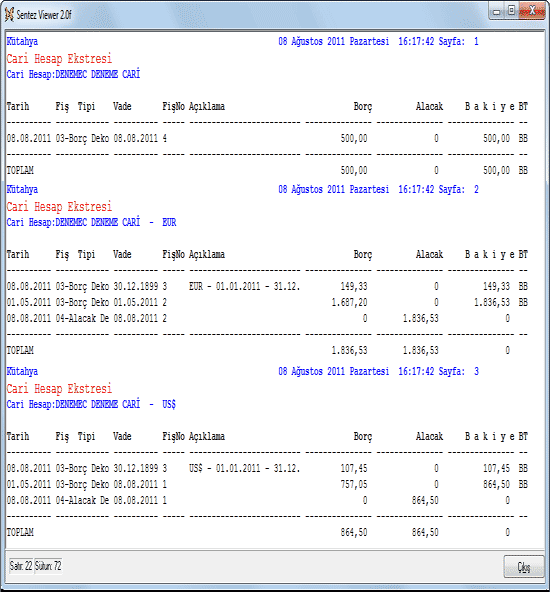Click the Sentez Viewer app icon in title bar
The image size is (550, 592).
tap(9, 15)
